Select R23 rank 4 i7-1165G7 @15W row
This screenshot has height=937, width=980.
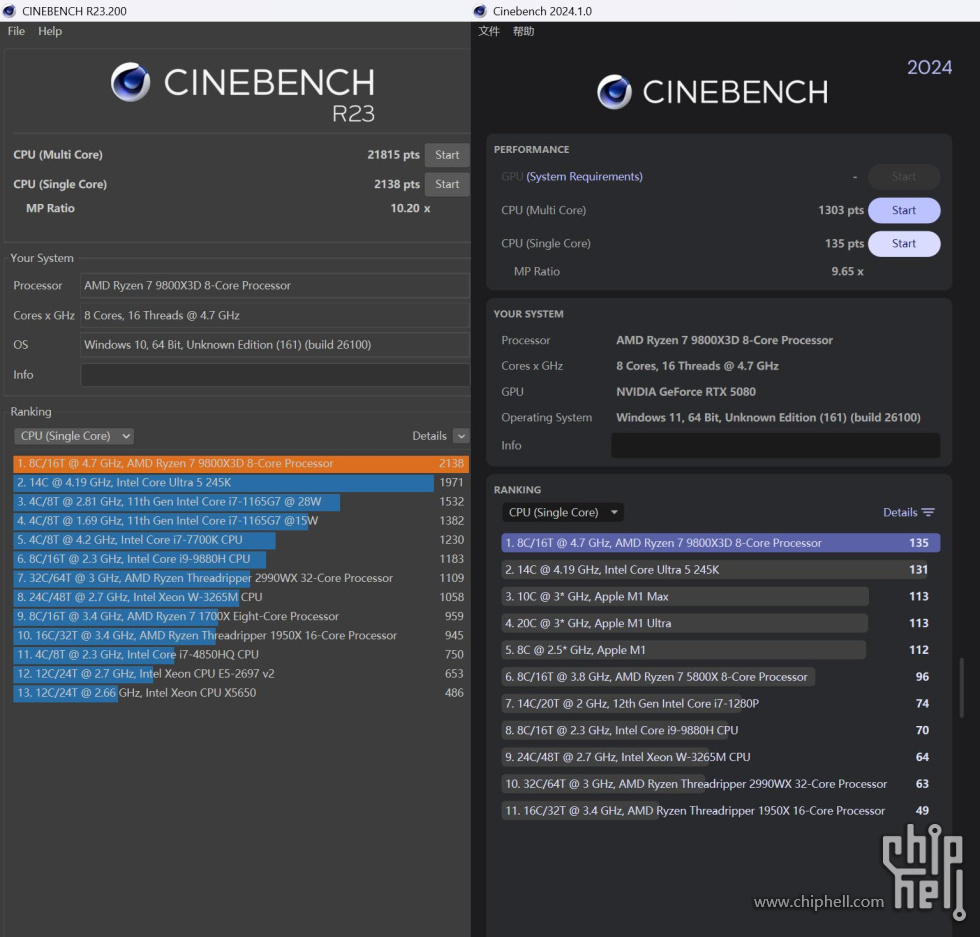241,521
